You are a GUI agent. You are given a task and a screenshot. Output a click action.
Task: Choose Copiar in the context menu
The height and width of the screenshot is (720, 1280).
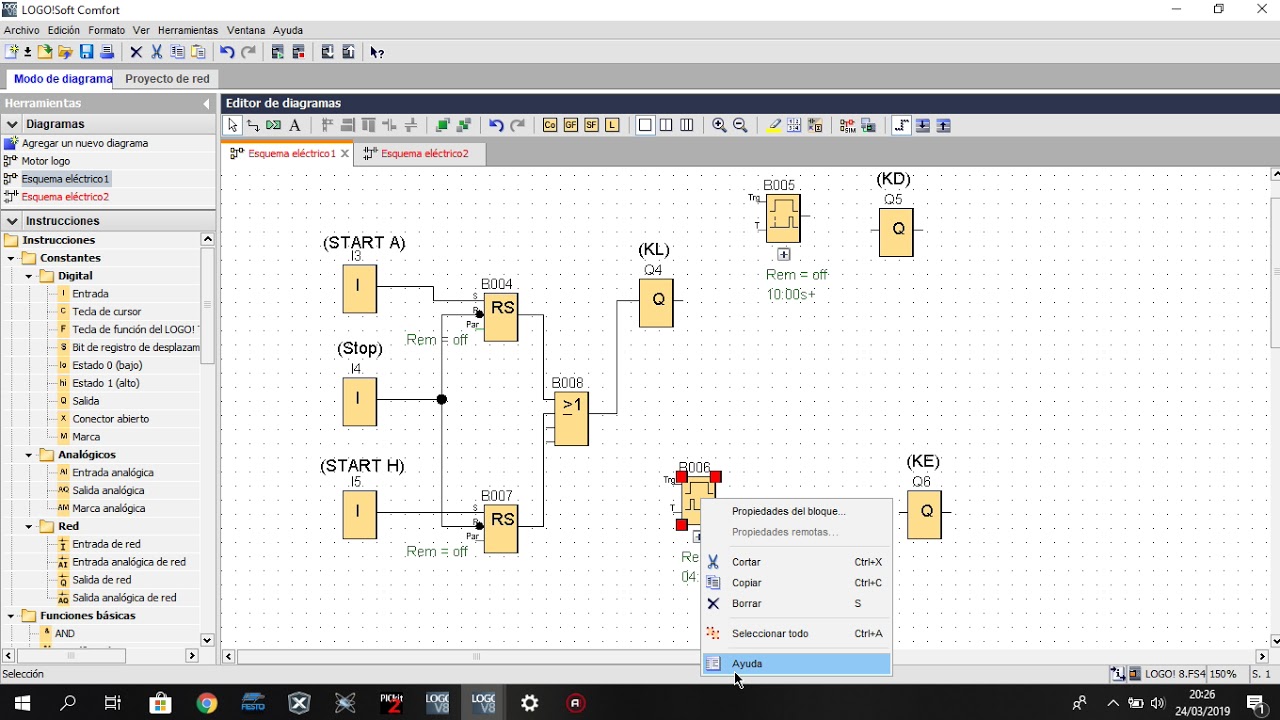[797, 583]
